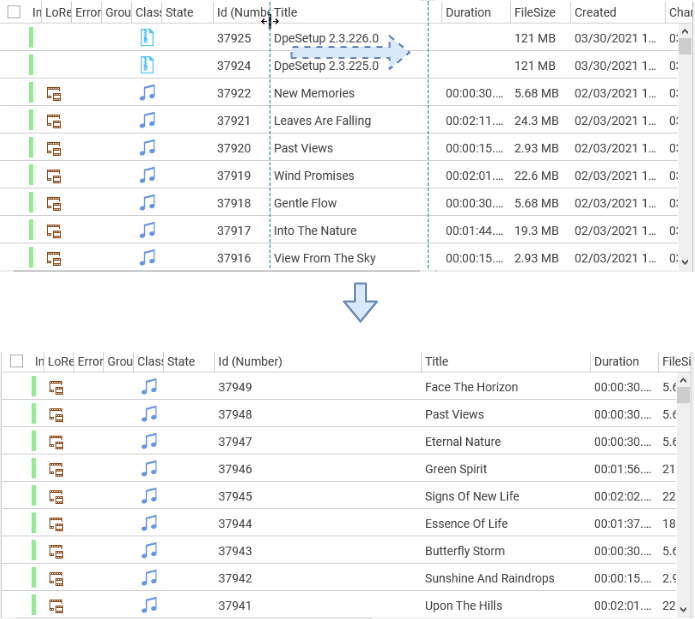The image size is (695, 619).
Task: Click the archive file icon in row 37924
Action: 148,65
